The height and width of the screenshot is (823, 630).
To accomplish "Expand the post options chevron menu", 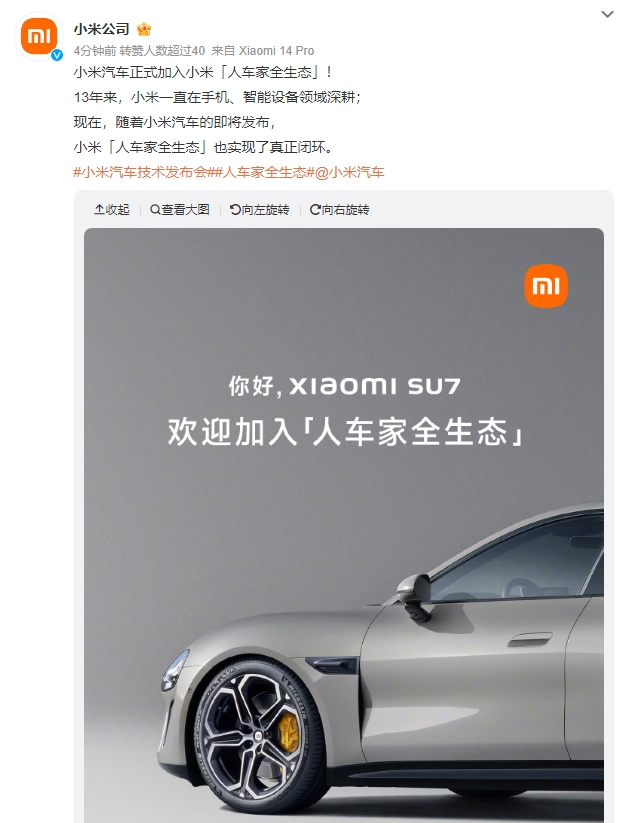I will (607, 14).
